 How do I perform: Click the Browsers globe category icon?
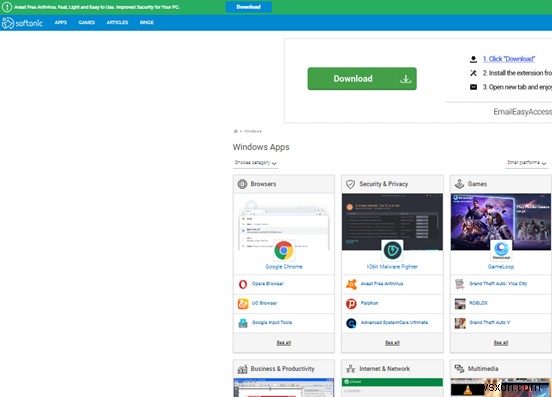click(242, 184)
